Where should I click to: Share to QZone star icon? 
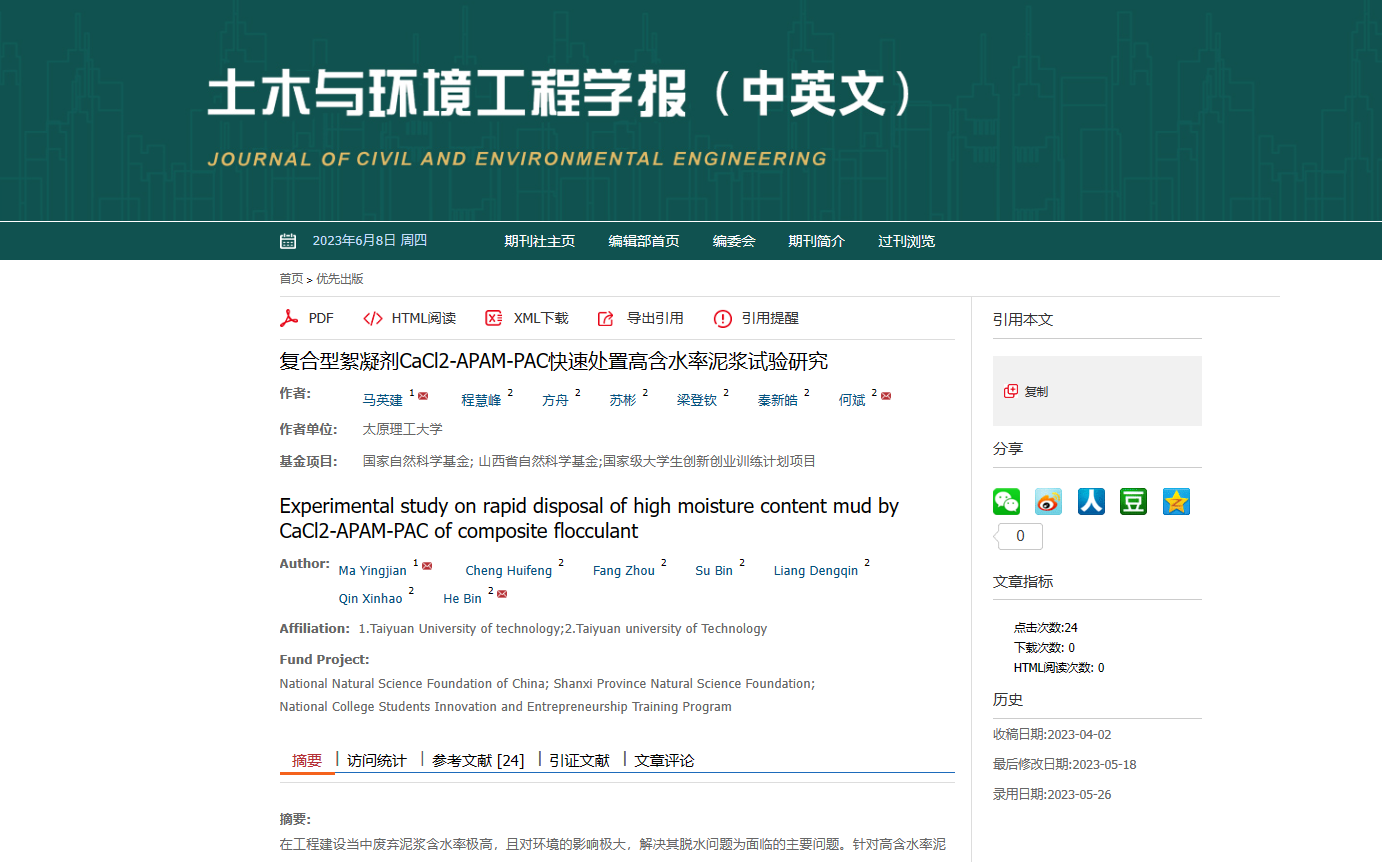1176,502
